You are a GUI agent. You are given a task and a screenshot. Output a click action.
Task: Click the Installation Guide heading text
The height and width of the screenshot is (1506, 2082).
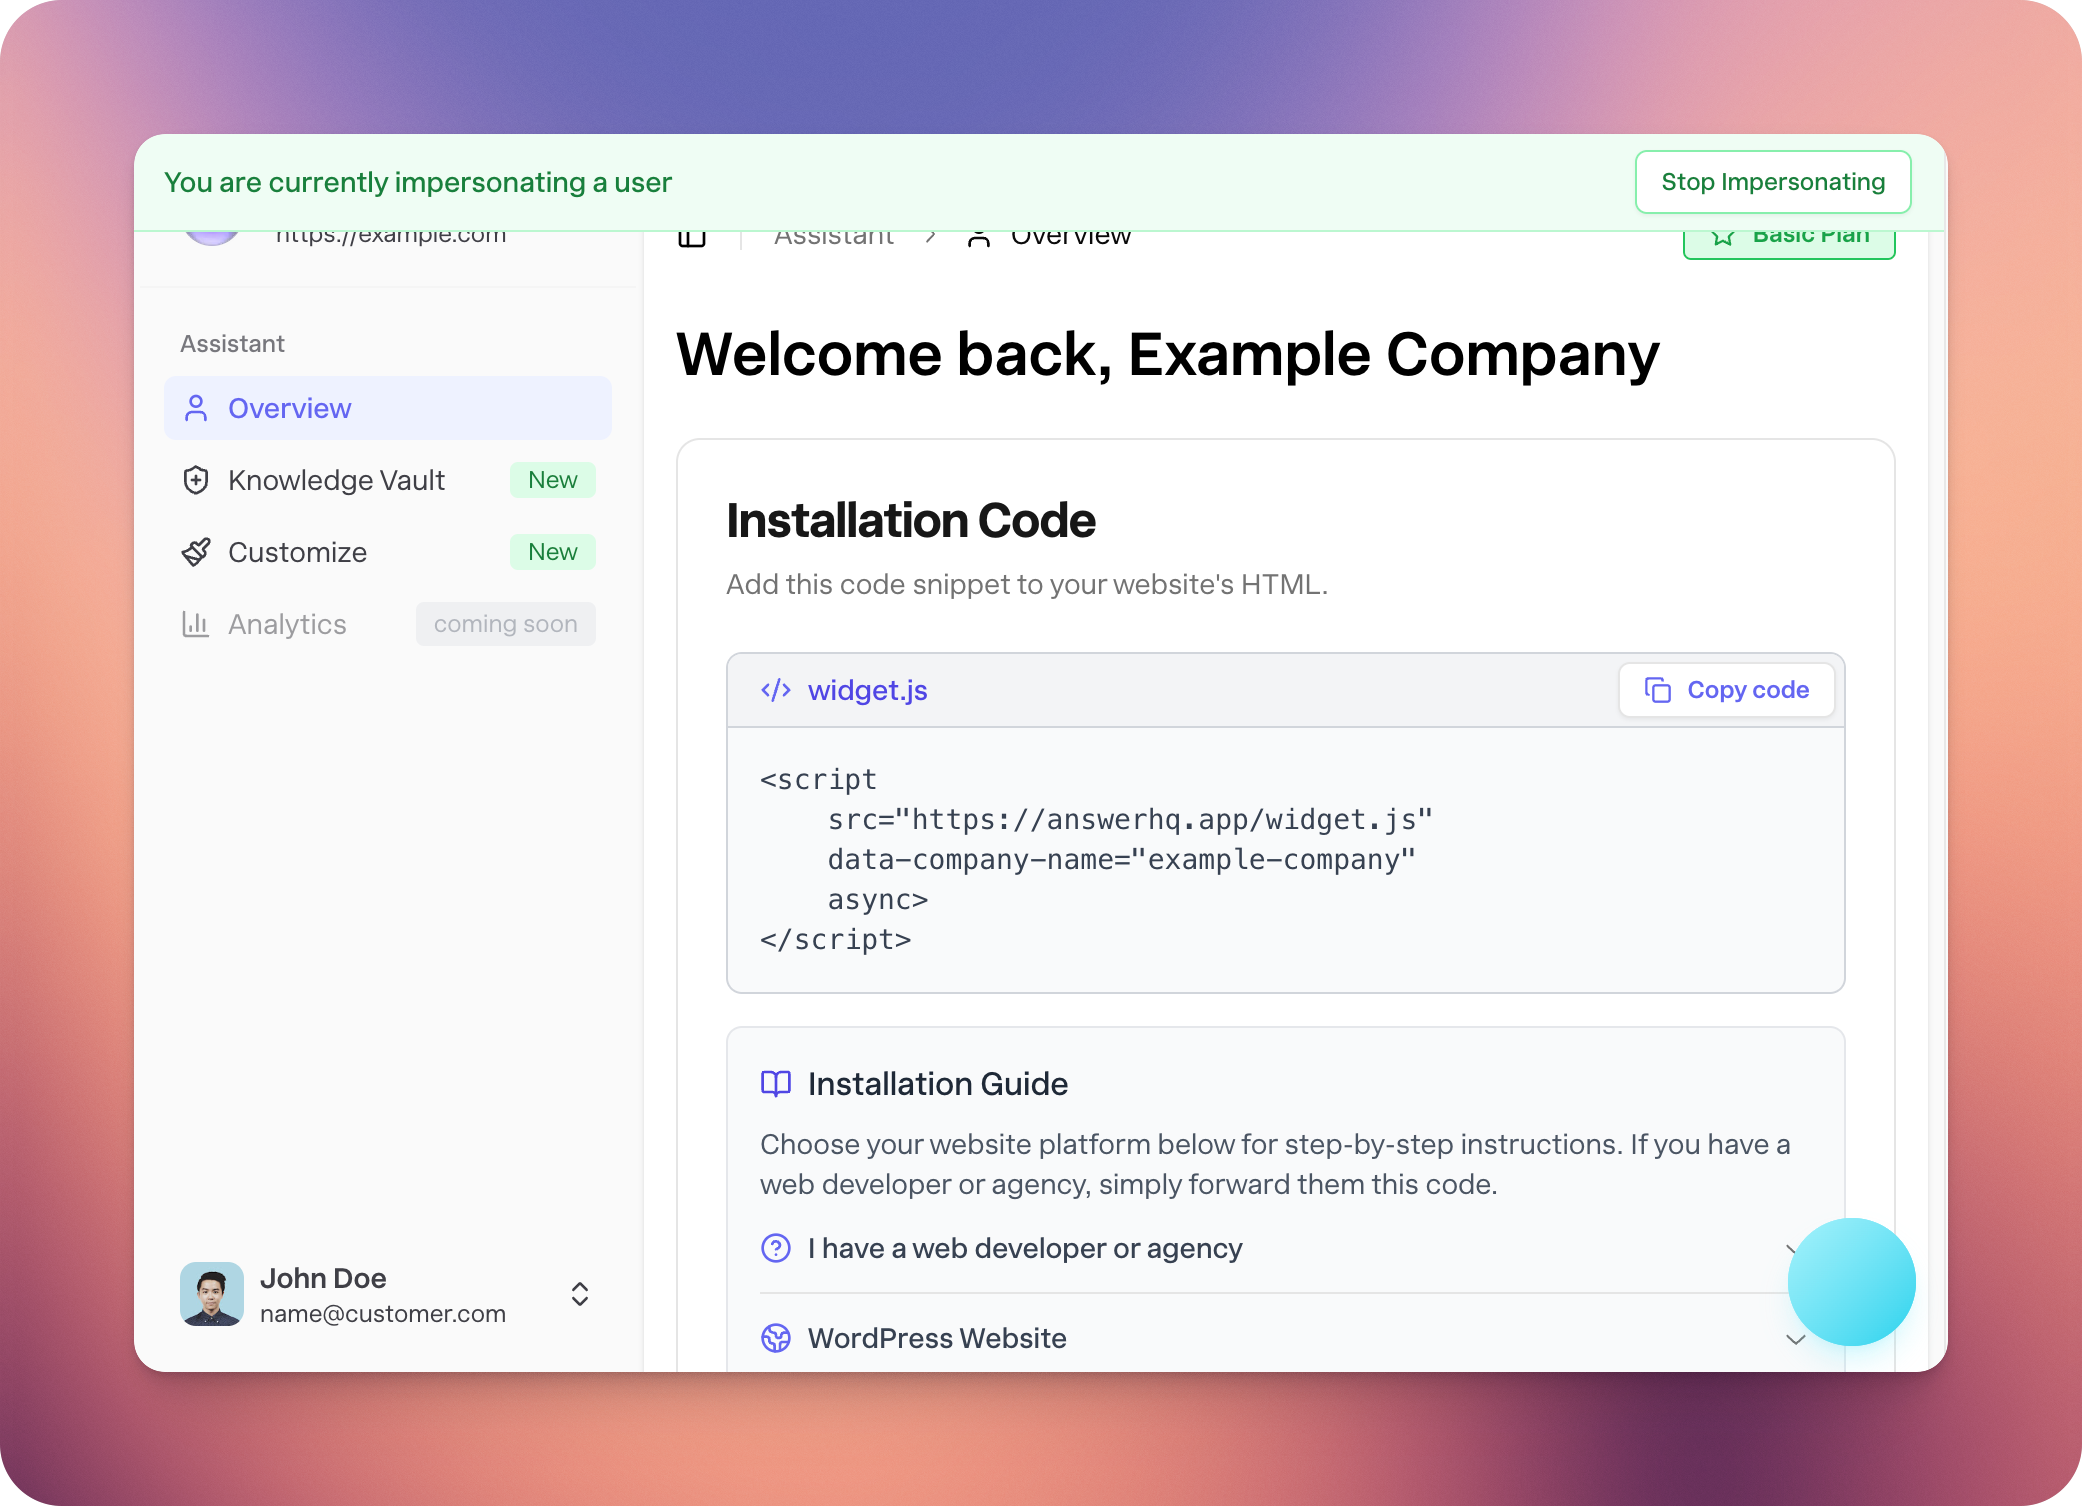938,1084
